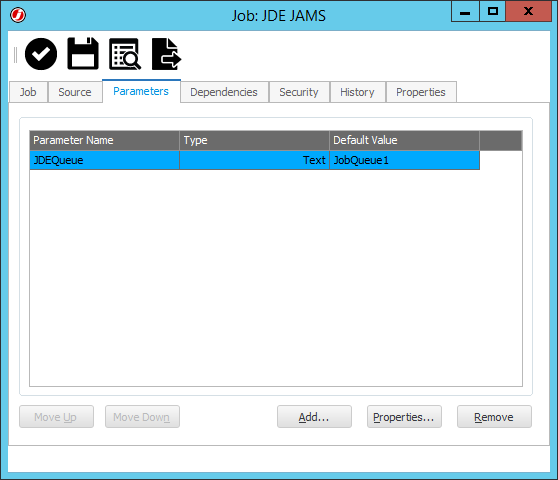The height and width of the screenshot is (480, 558).
Task: Click the toolbar grip handle
Action: click(15, 55)
